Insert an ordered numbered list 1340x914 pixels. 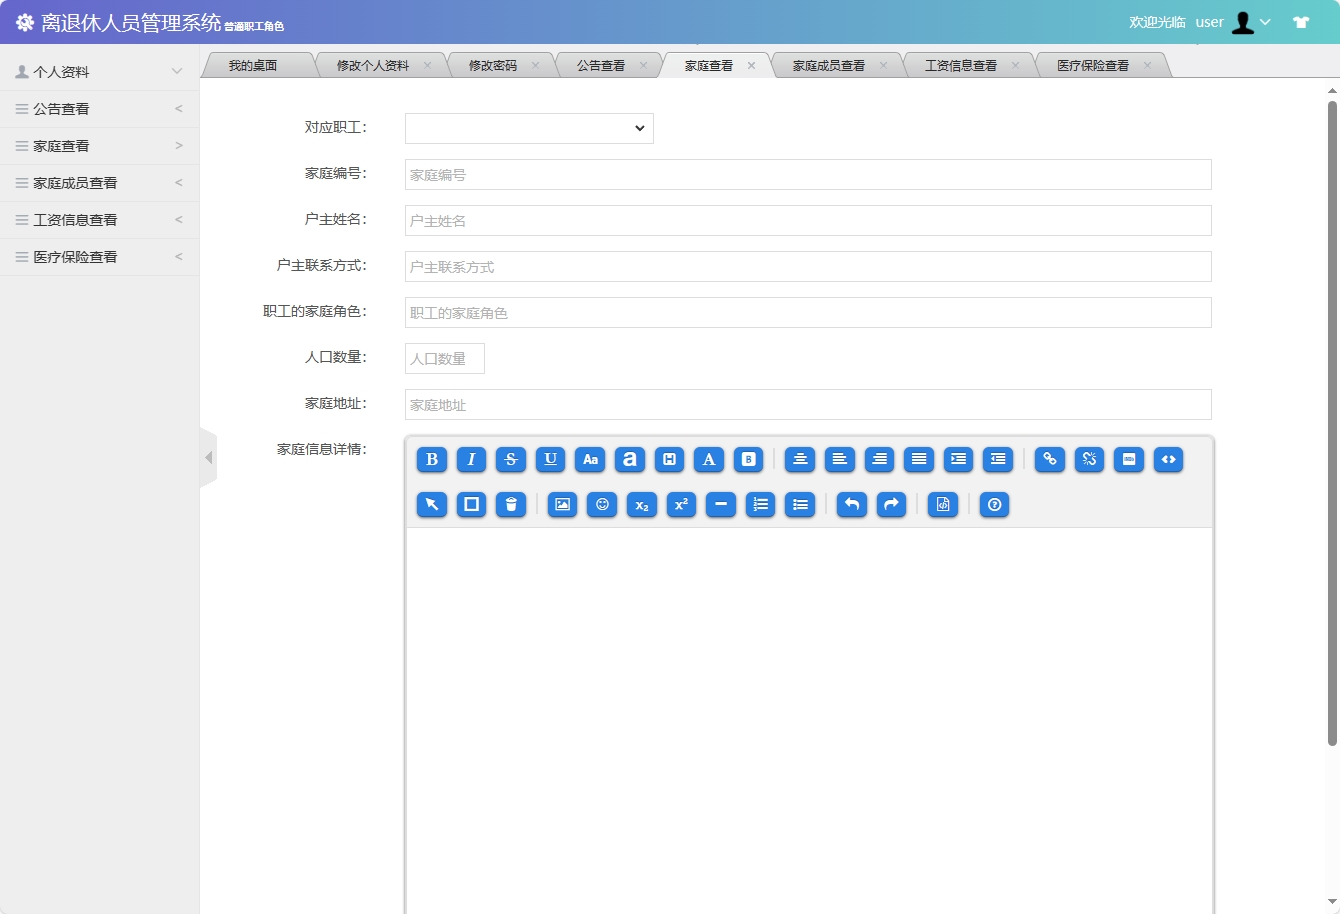[761, 505]
